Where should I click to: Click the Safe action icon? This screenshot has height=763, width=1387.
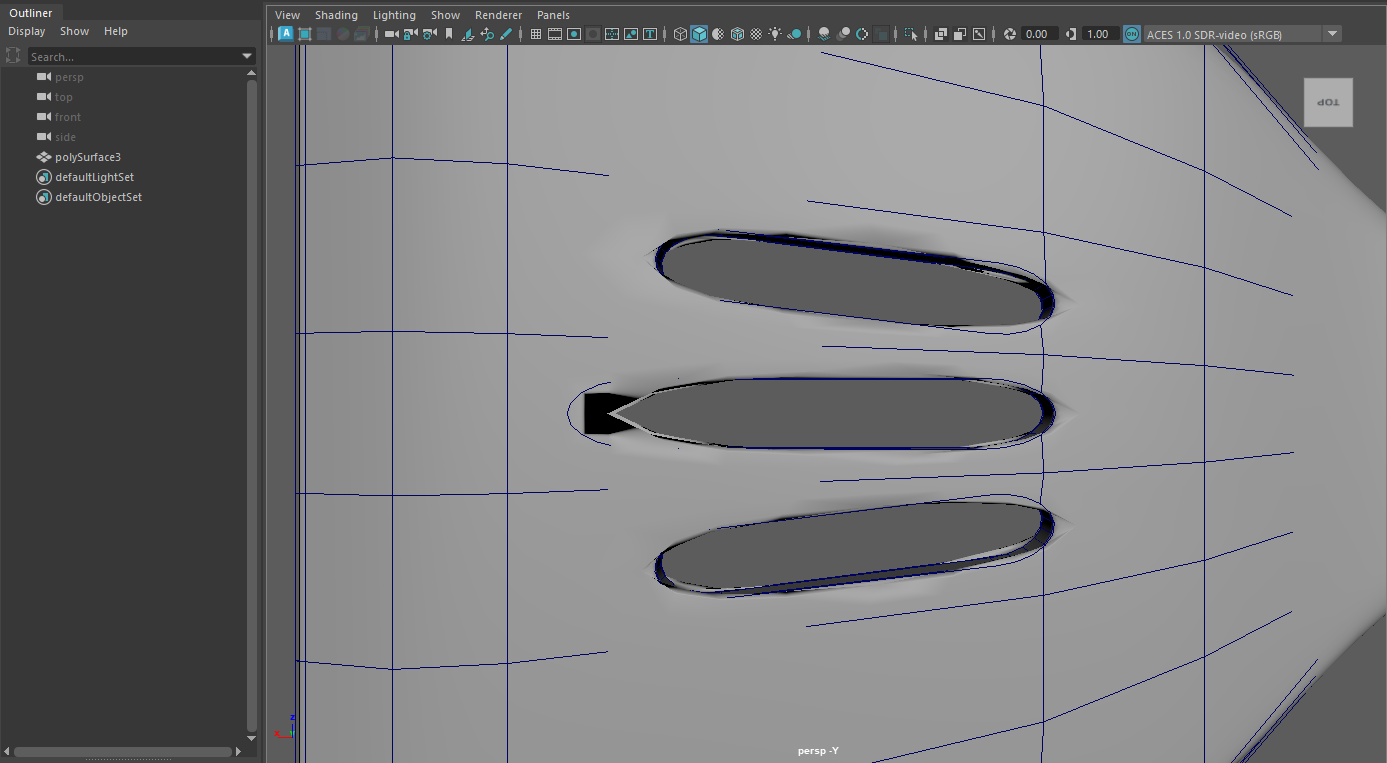coord(631,34)
